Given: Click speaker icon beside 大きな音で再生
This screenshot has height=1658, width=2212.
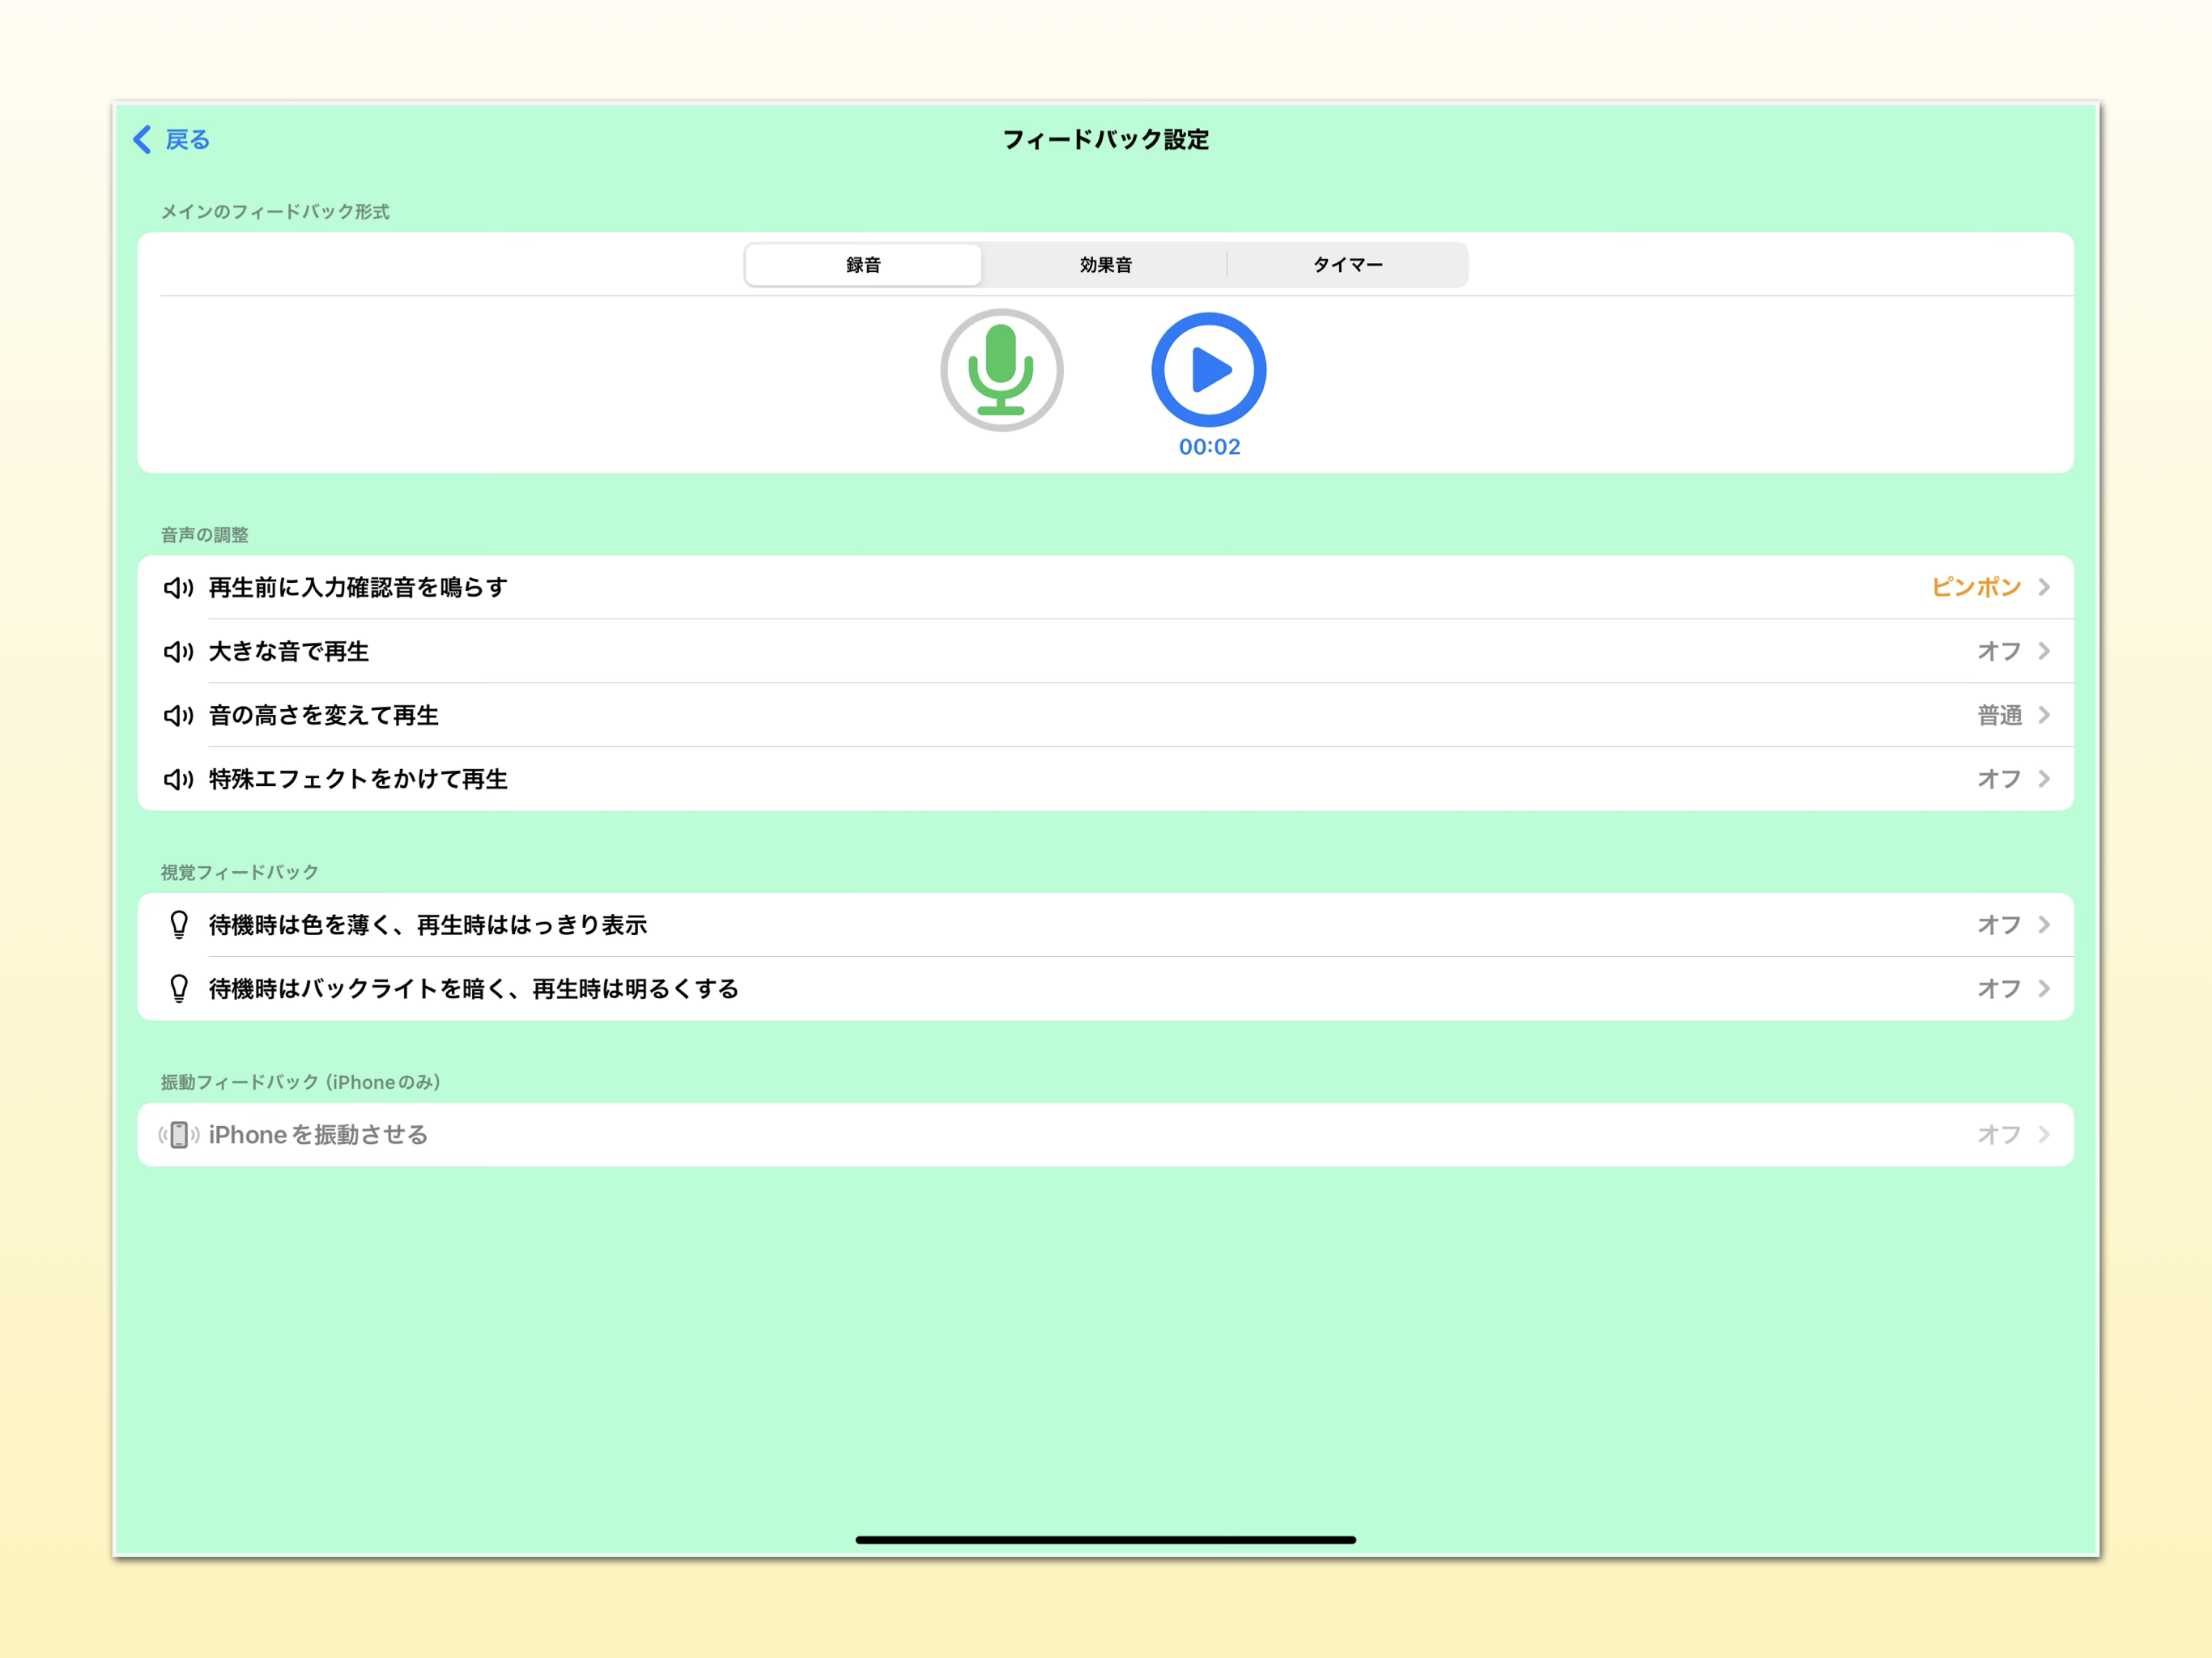Looking at the screenshot, I should pyautogui.click(x=178, y=652).
